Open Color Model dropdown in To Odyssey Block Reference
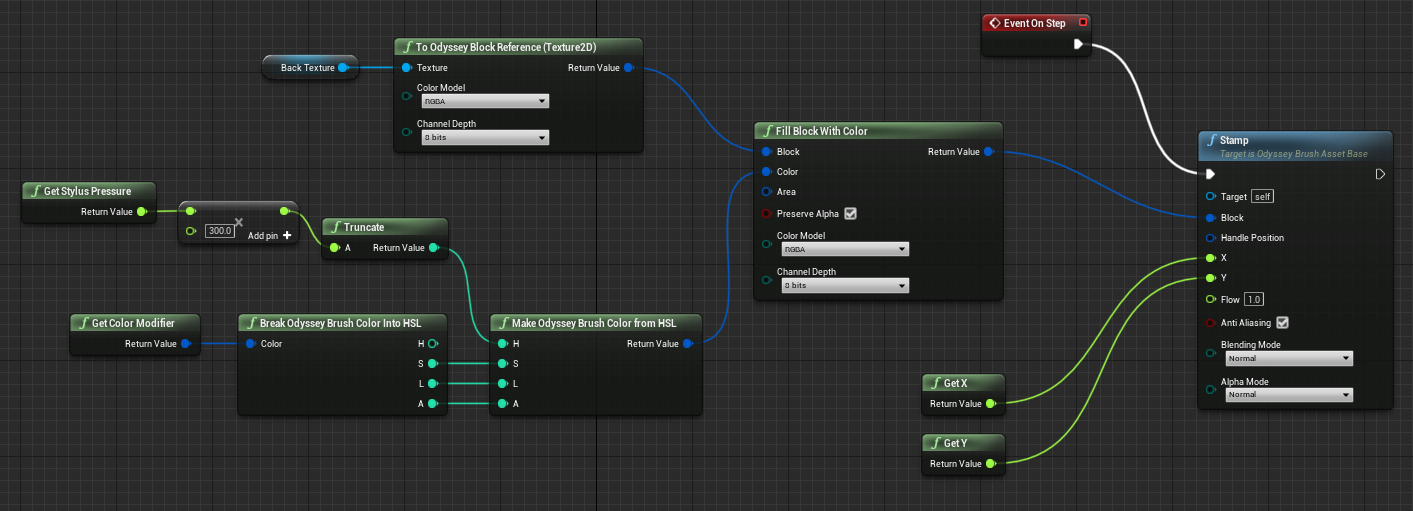1413x511 pixels. (x=485, y=101)
